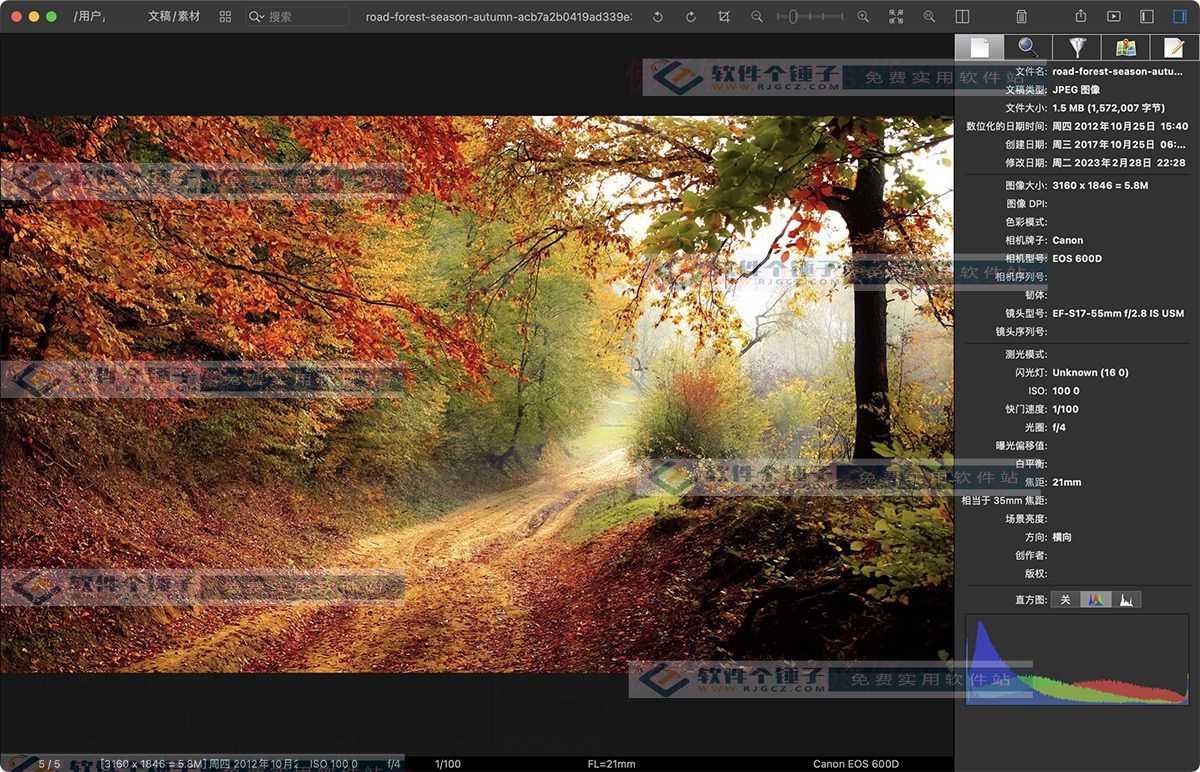Rotate the image clockwise
The height and width of the screenshot is (772, 1200).
coord(690,17)
